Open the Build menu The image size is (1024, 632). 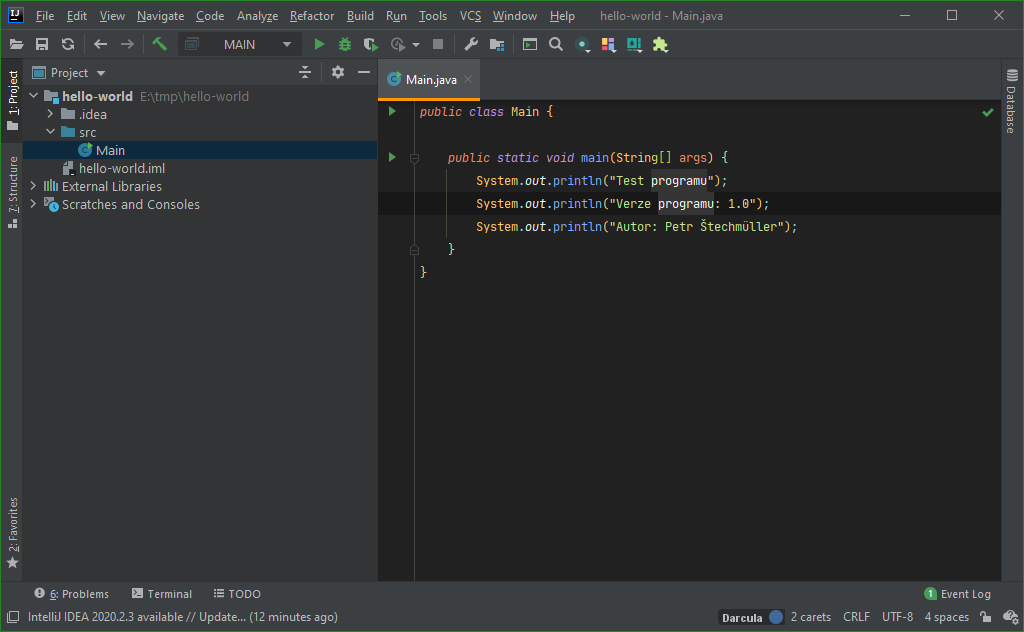tap(360, 16)
